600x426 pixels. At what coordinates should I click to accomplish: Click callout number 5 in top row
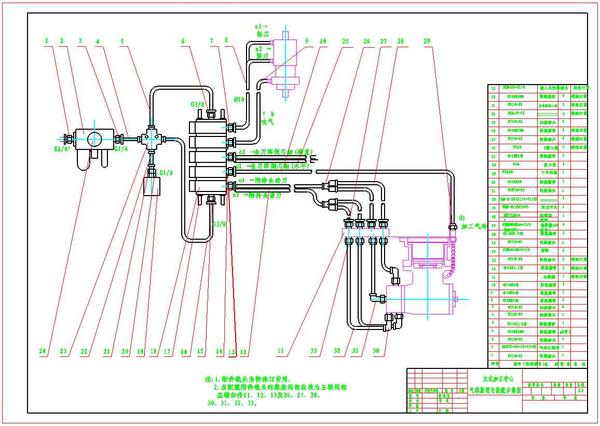click(x=122, y=41)
